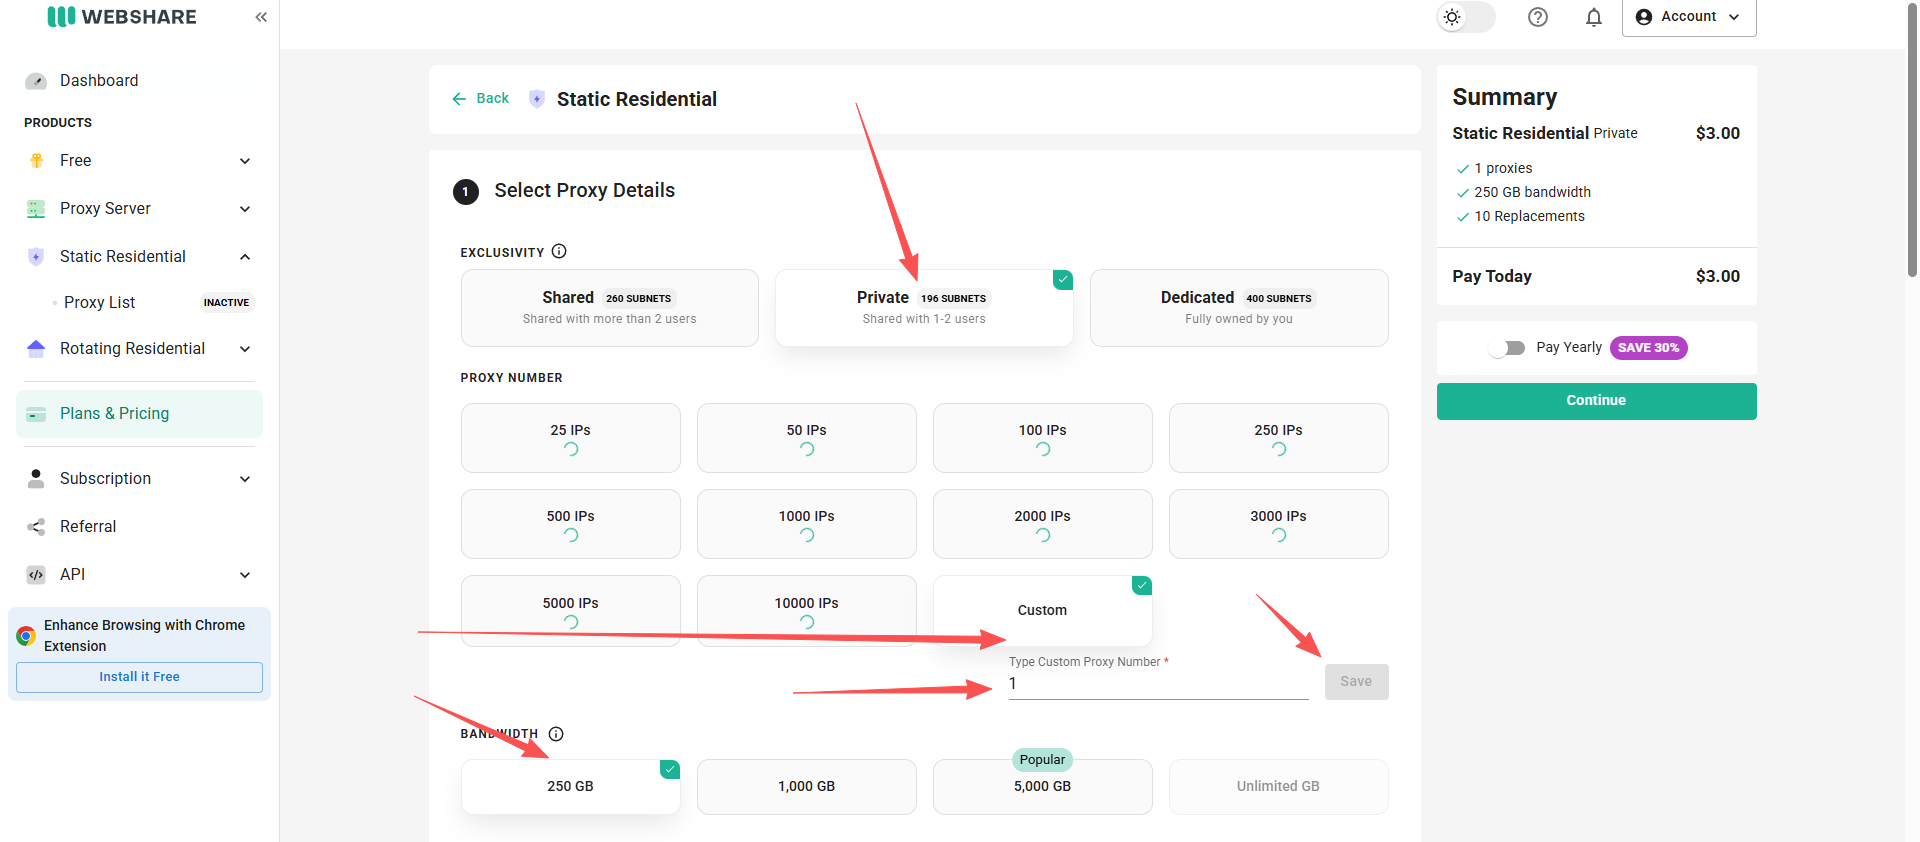This screenshot has width=1920, height=842.
Task: Go to Plans & Pricing
Action: pyautogui.click(x=139, y=414)
